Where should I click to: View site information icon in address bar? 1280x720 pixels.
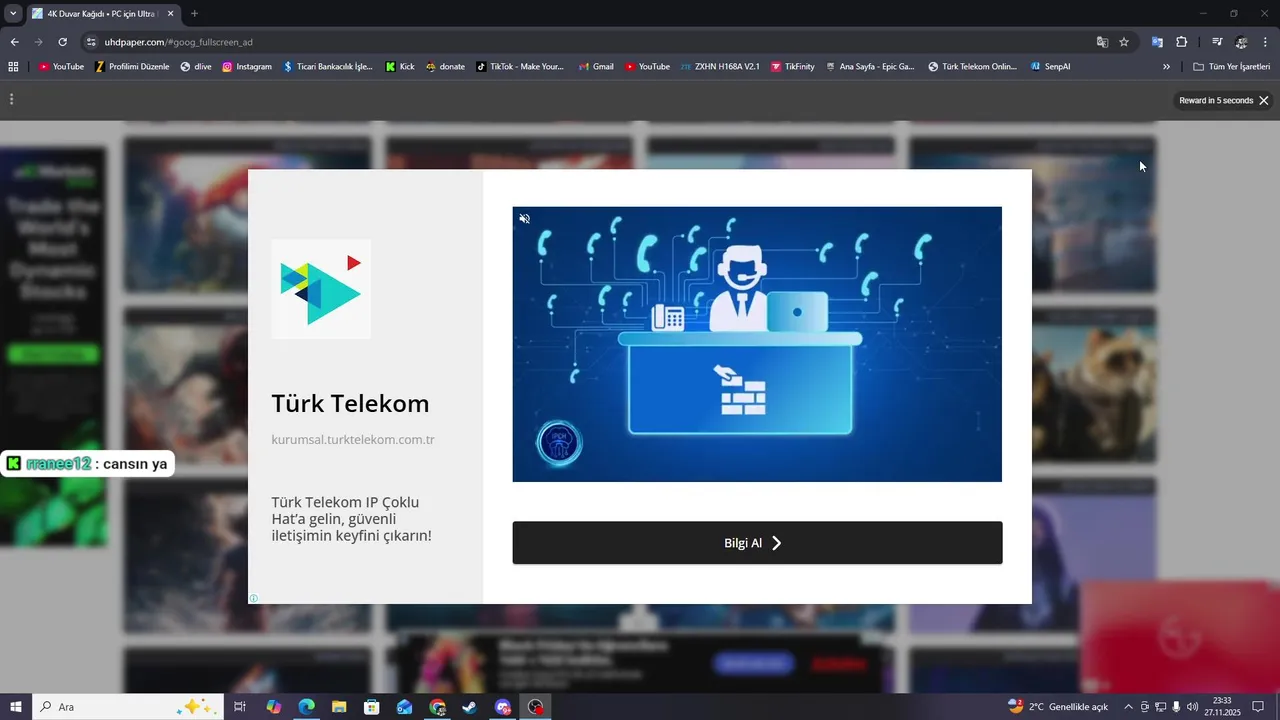(91, 42)
